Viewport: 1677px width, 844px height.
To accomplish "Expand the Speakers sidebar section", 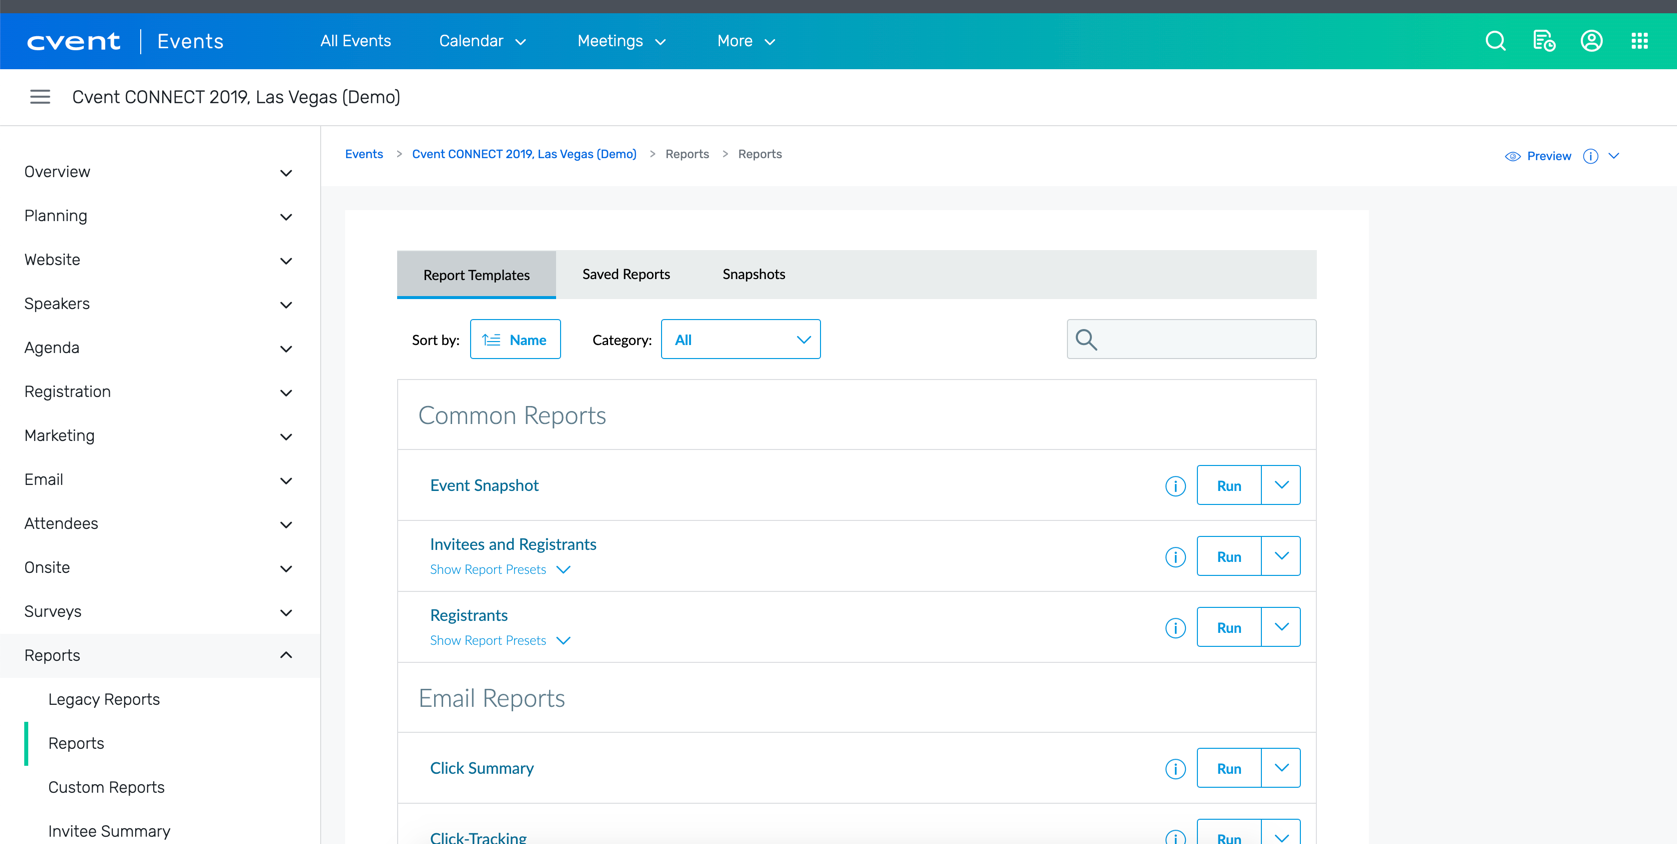I will tap(160, 304).
